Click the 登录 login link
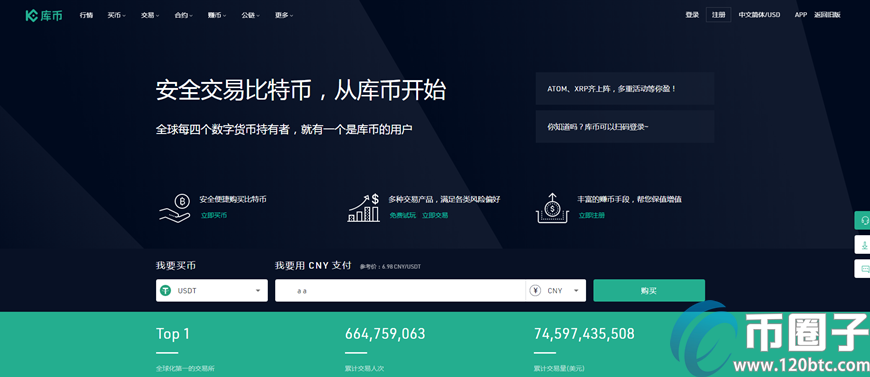The image size is (870, 377). (692, 15)
